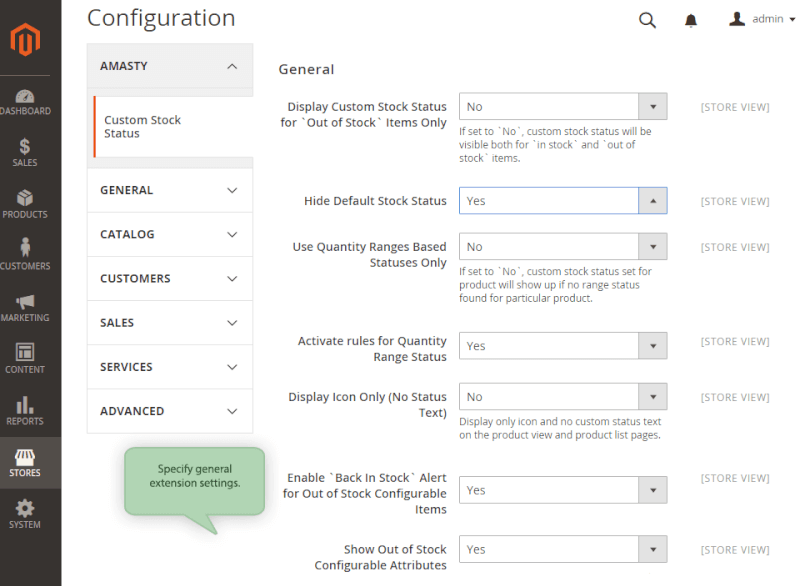
Task: Check admin notifications bell
Action: (x=692, y=19)
